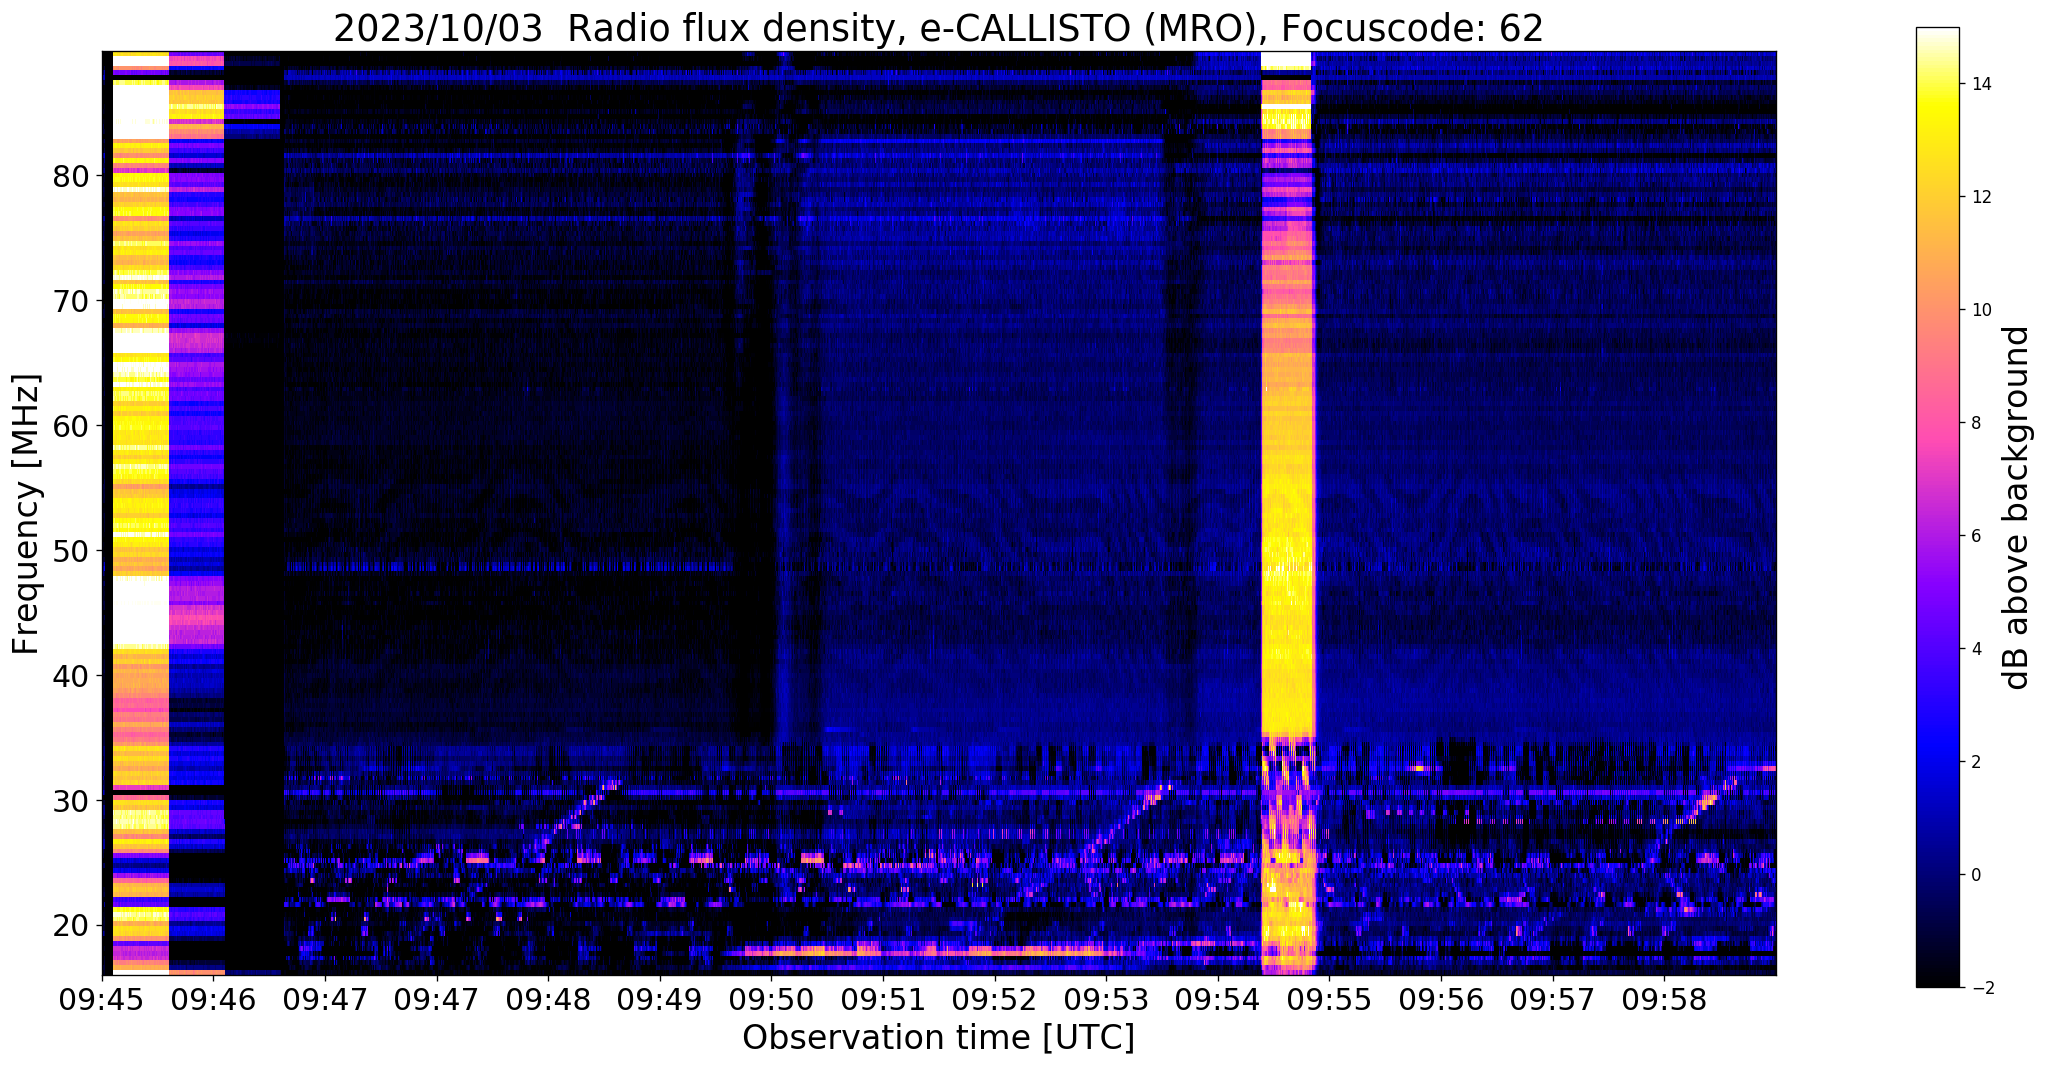
Task: Click the 30 tick on frequency axis
Action: (x=71, y=802)
